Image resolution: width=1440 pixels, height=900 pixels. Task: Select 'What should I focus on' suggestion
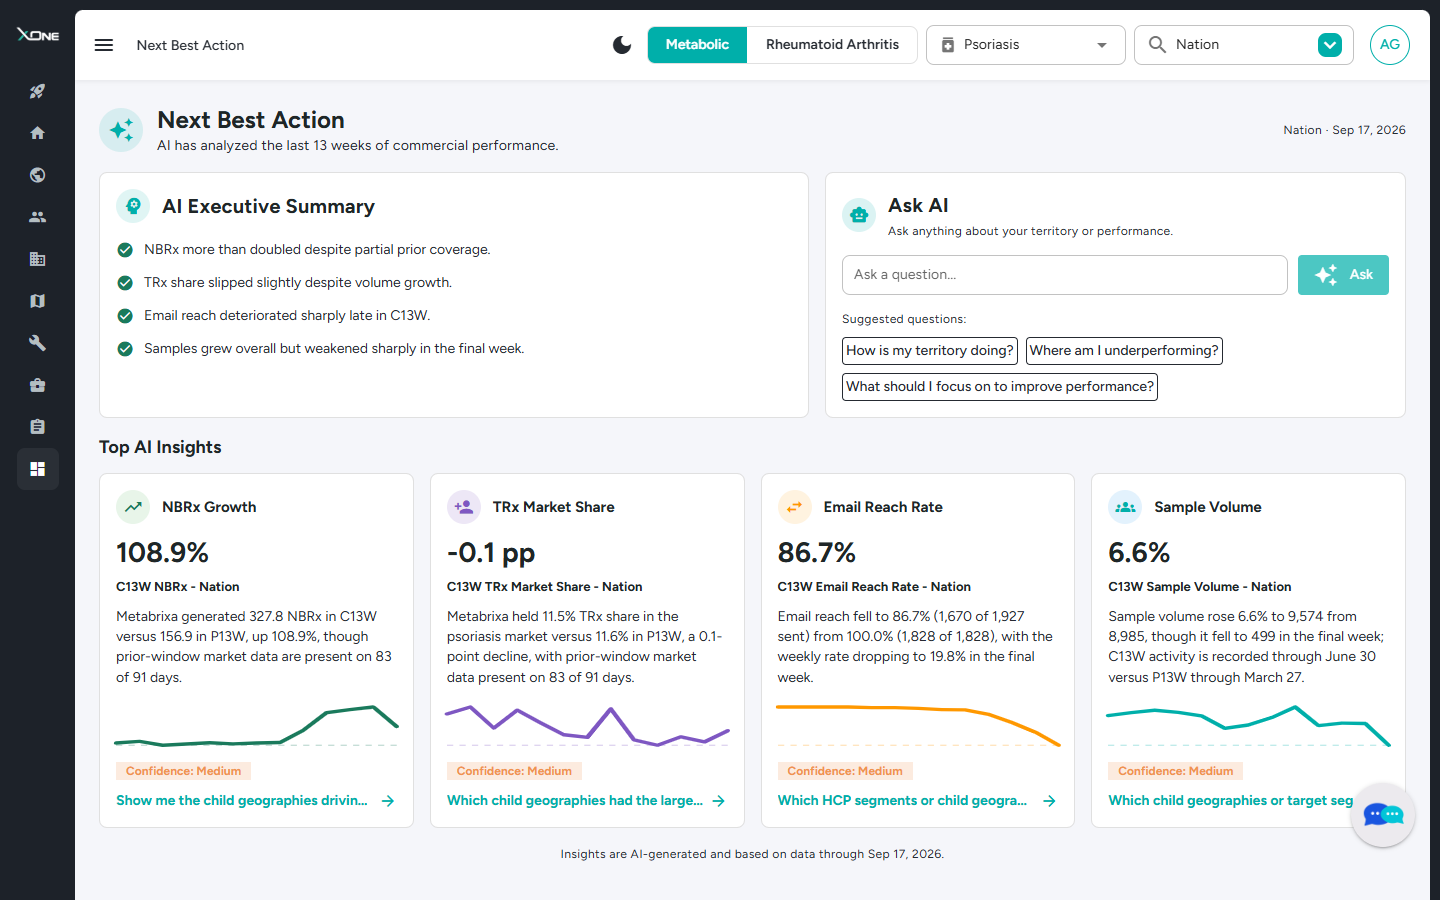[x=1000, y=387]
